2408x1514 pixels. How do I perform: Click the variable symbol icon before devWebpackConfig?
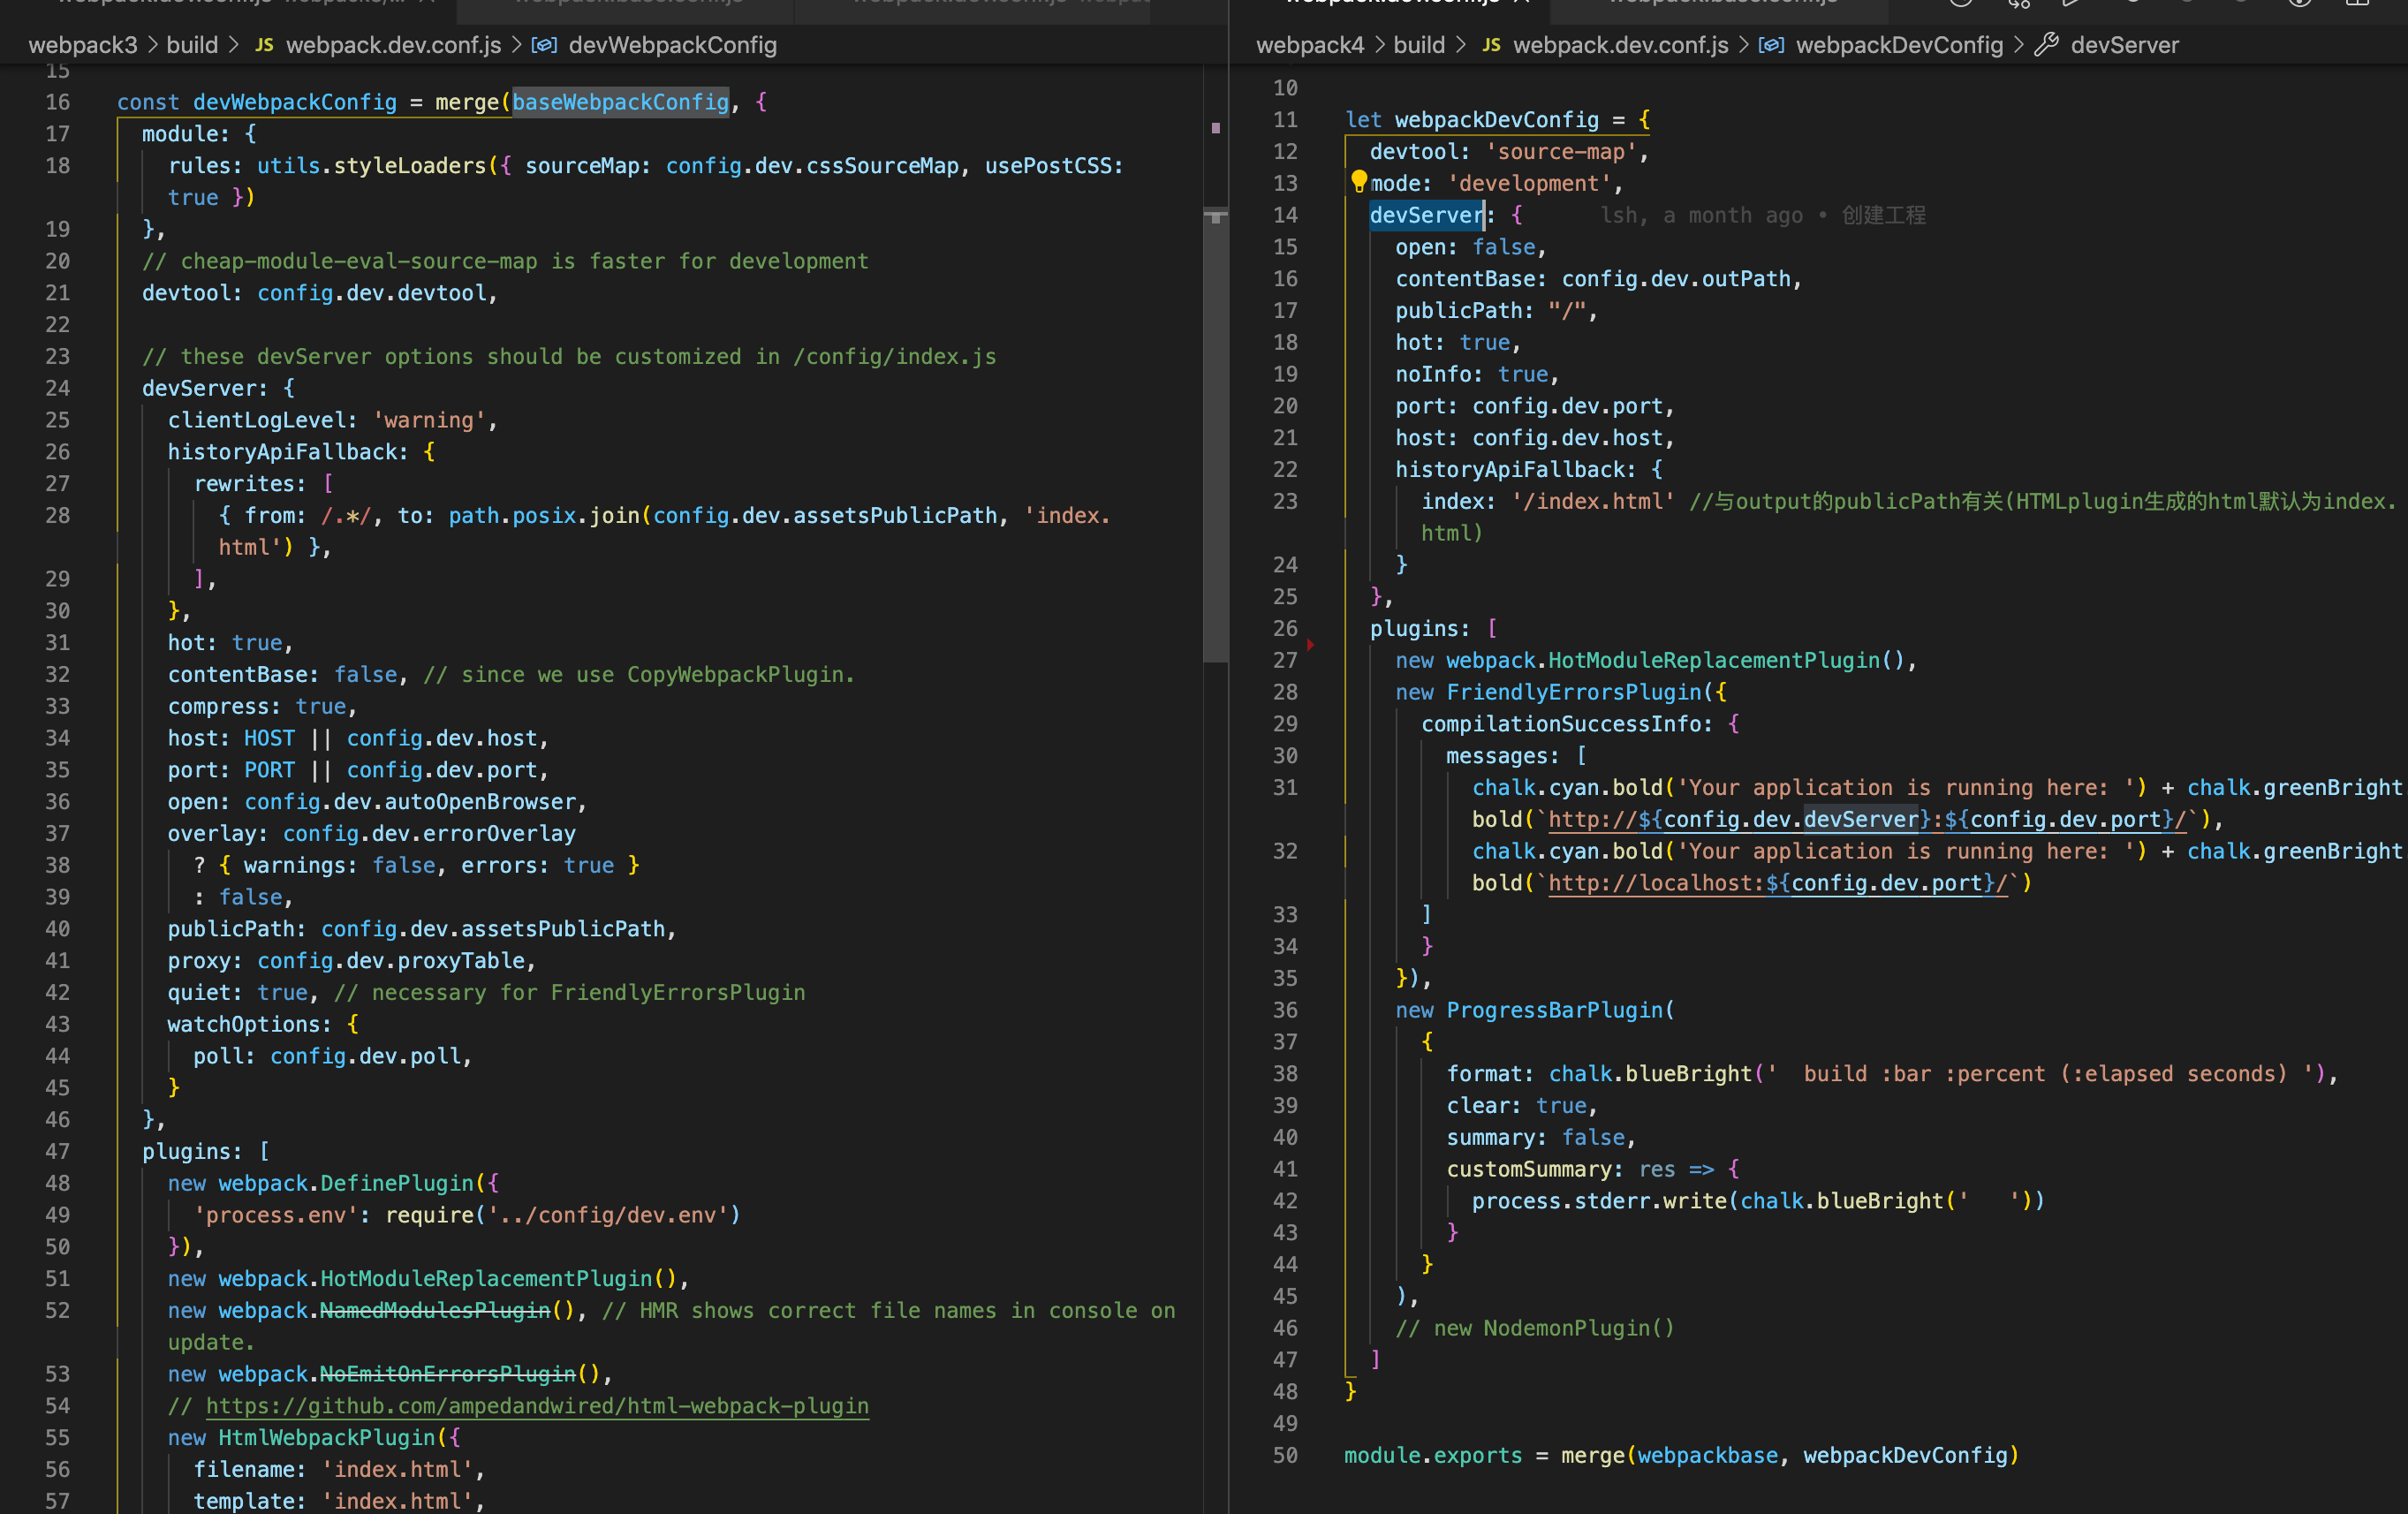pyautogui.click(x=544, y=45)
